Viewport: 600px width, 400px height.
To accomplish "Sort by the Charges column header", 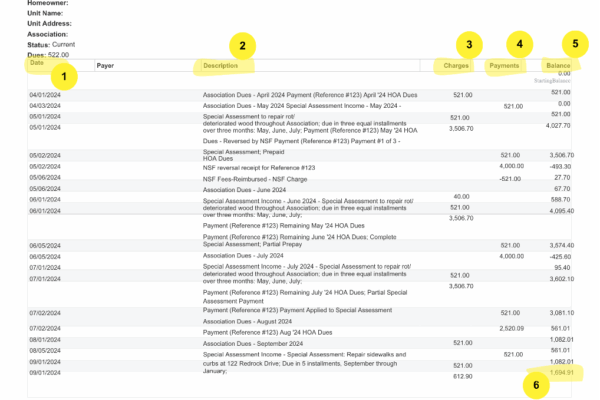I will pyautogui.click(x=455, y=65).
